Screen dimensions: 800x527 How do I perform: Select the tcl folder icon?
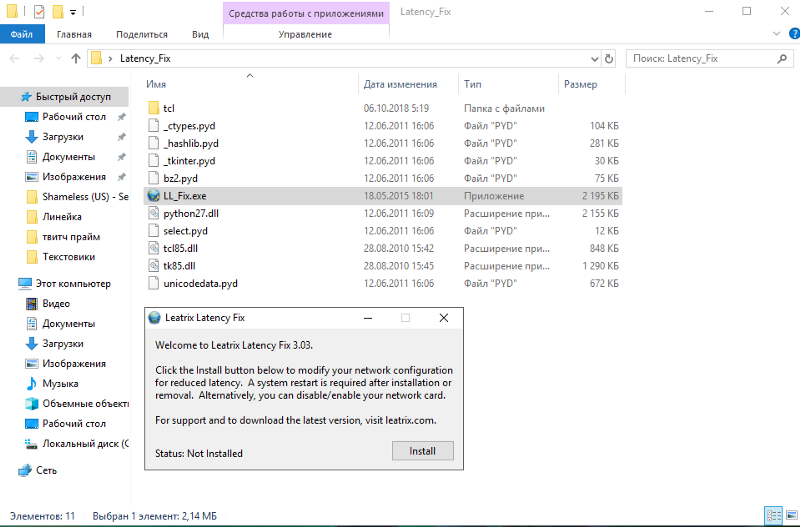(154, 108)
